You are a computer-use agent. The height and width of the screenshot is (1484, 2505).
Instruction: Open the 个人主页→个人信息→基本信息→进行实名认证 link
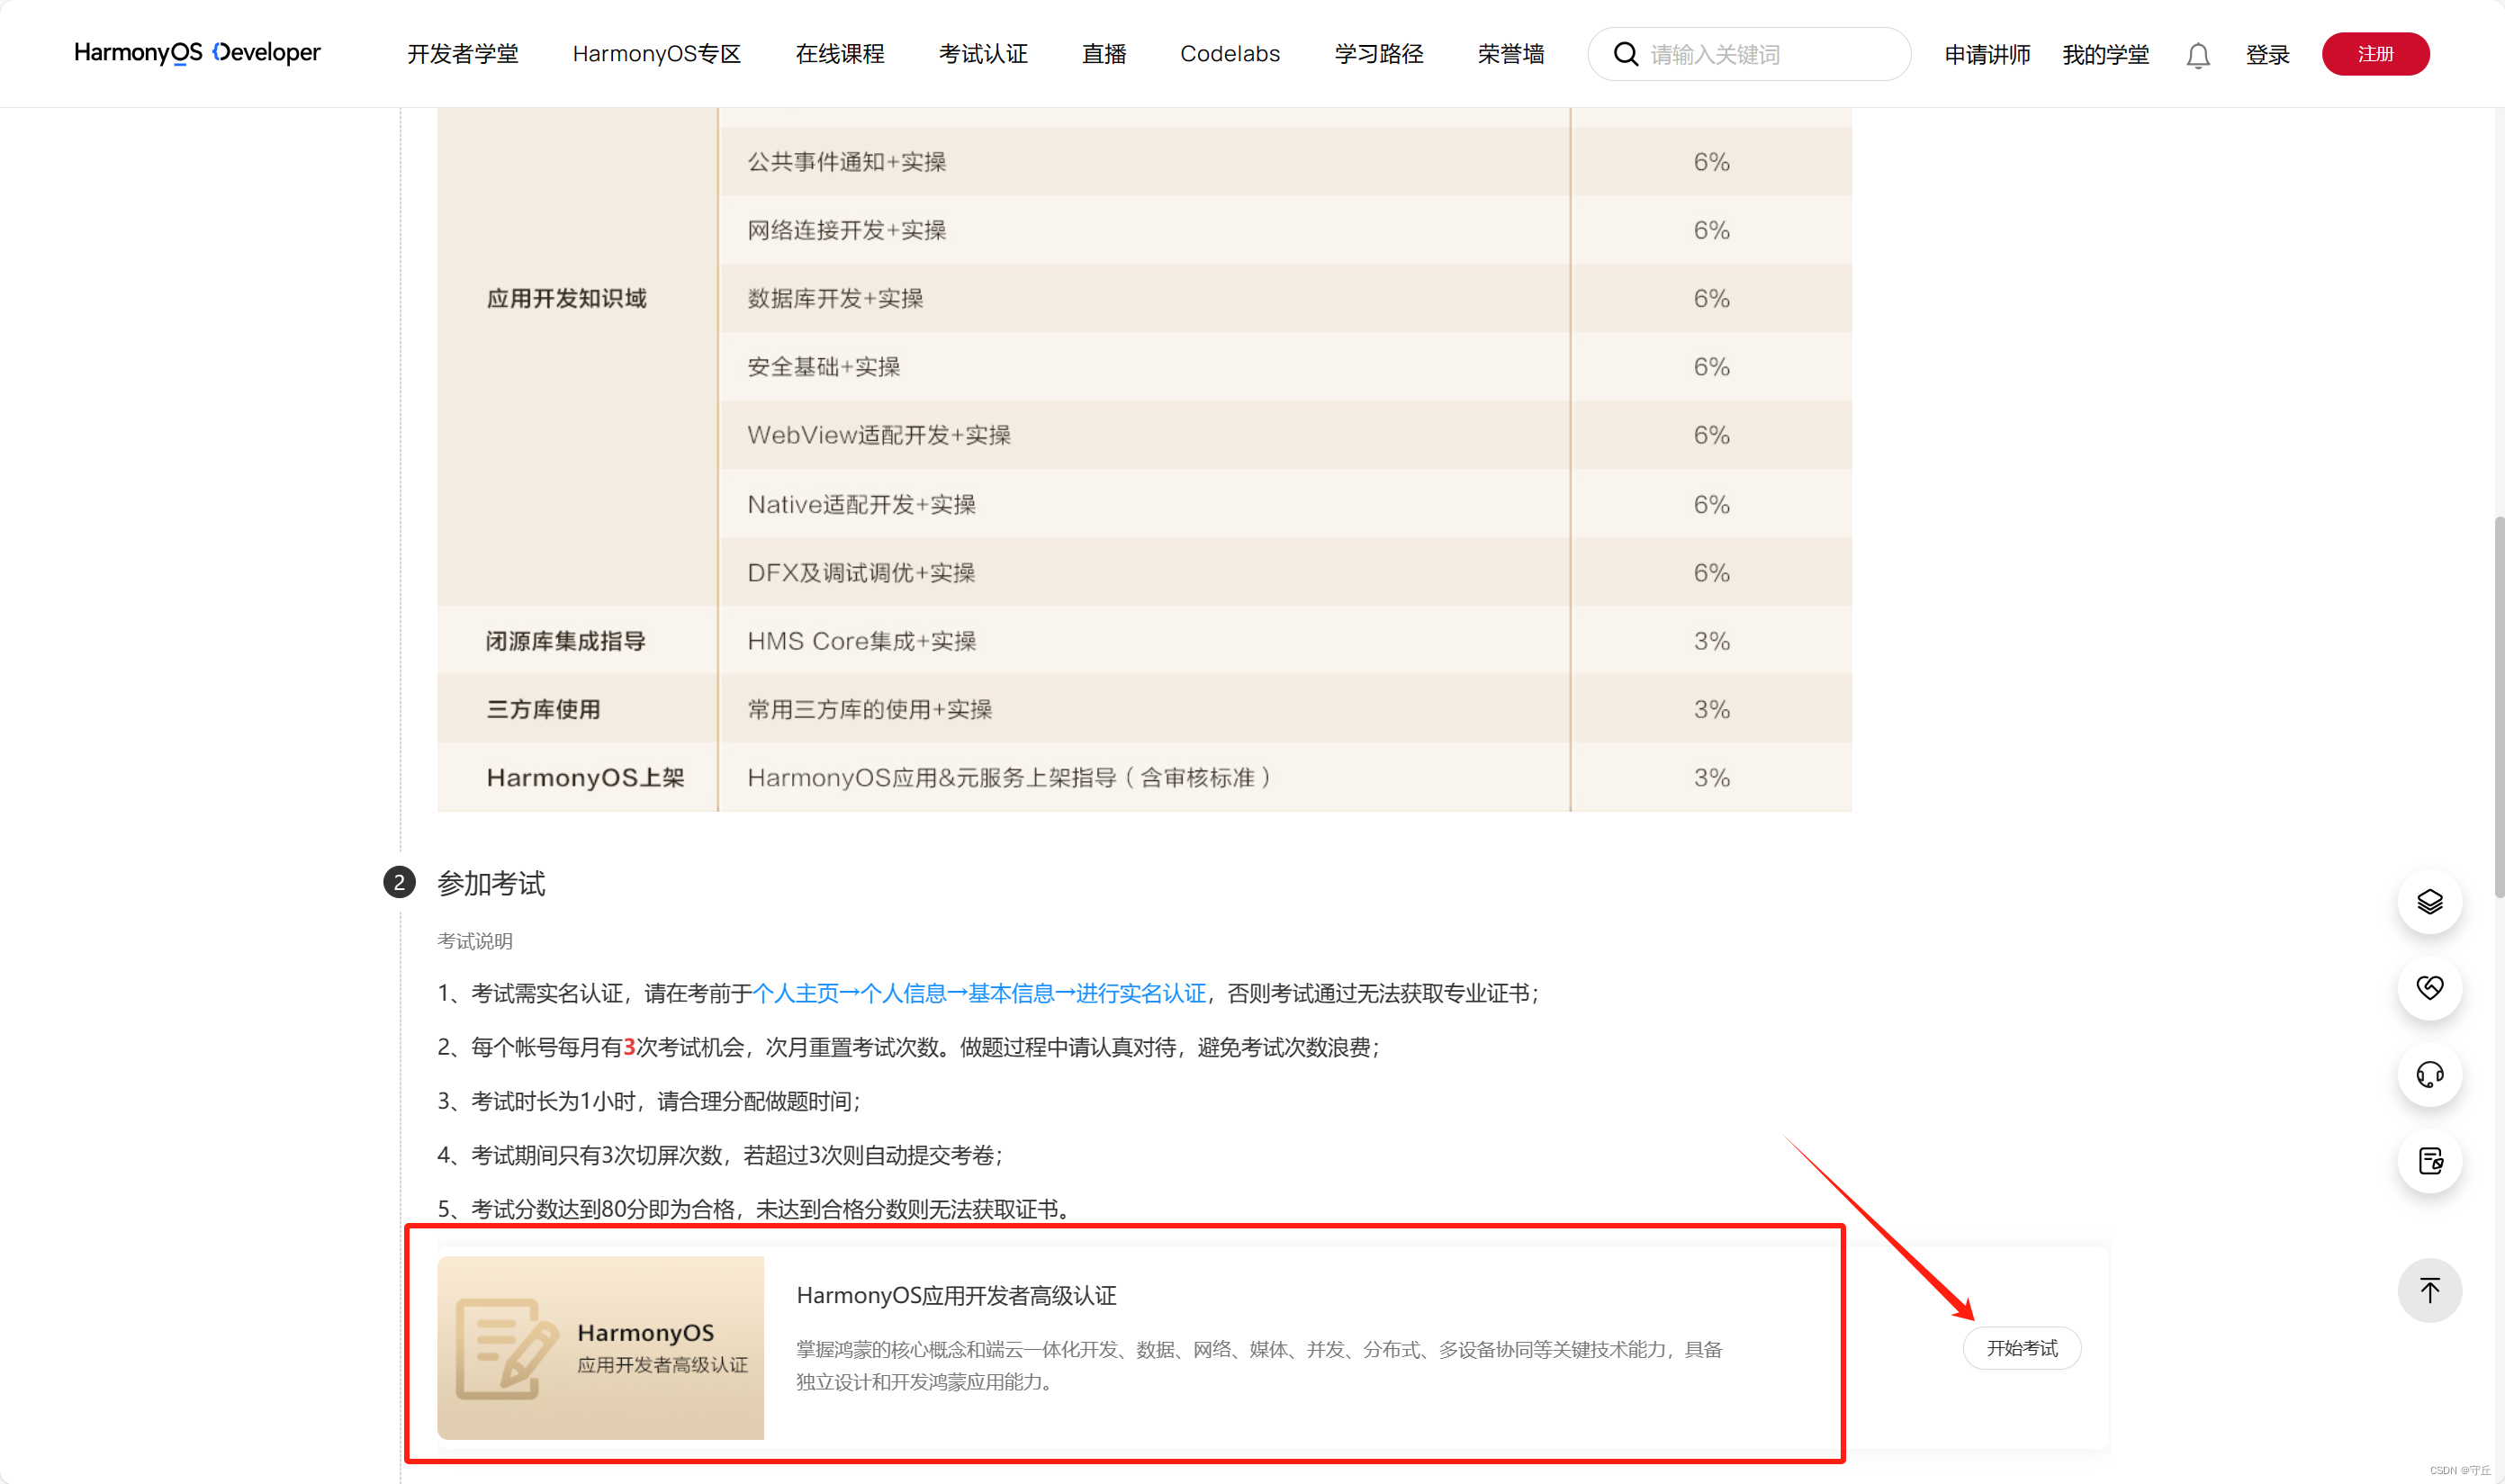(979, 993)
